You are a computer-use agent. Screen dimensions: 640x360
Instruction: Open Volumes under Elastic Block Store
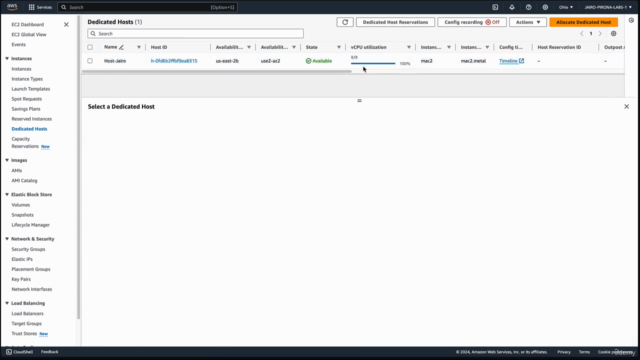tap(20, 205)
